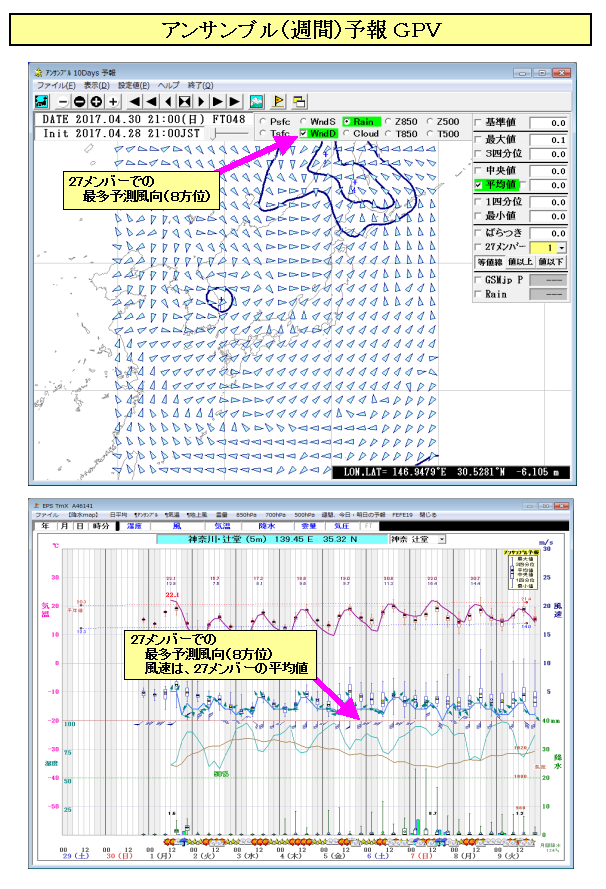Click the second large left arrow button
This screenshot has height=889, width=606.
(x=151, y=101)
